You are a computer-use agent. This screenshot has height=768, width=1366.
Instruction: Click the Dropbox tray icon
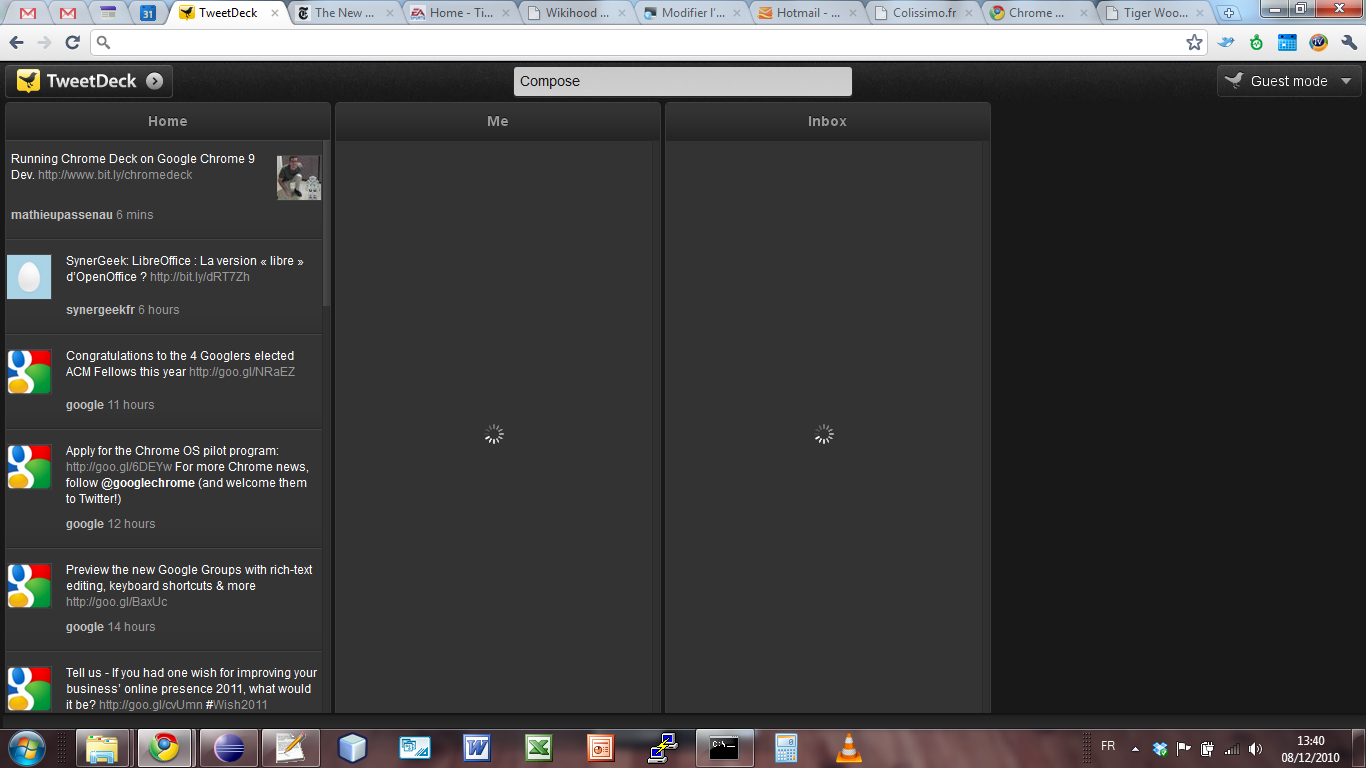pyautogui.click(x=1160, y=748)
